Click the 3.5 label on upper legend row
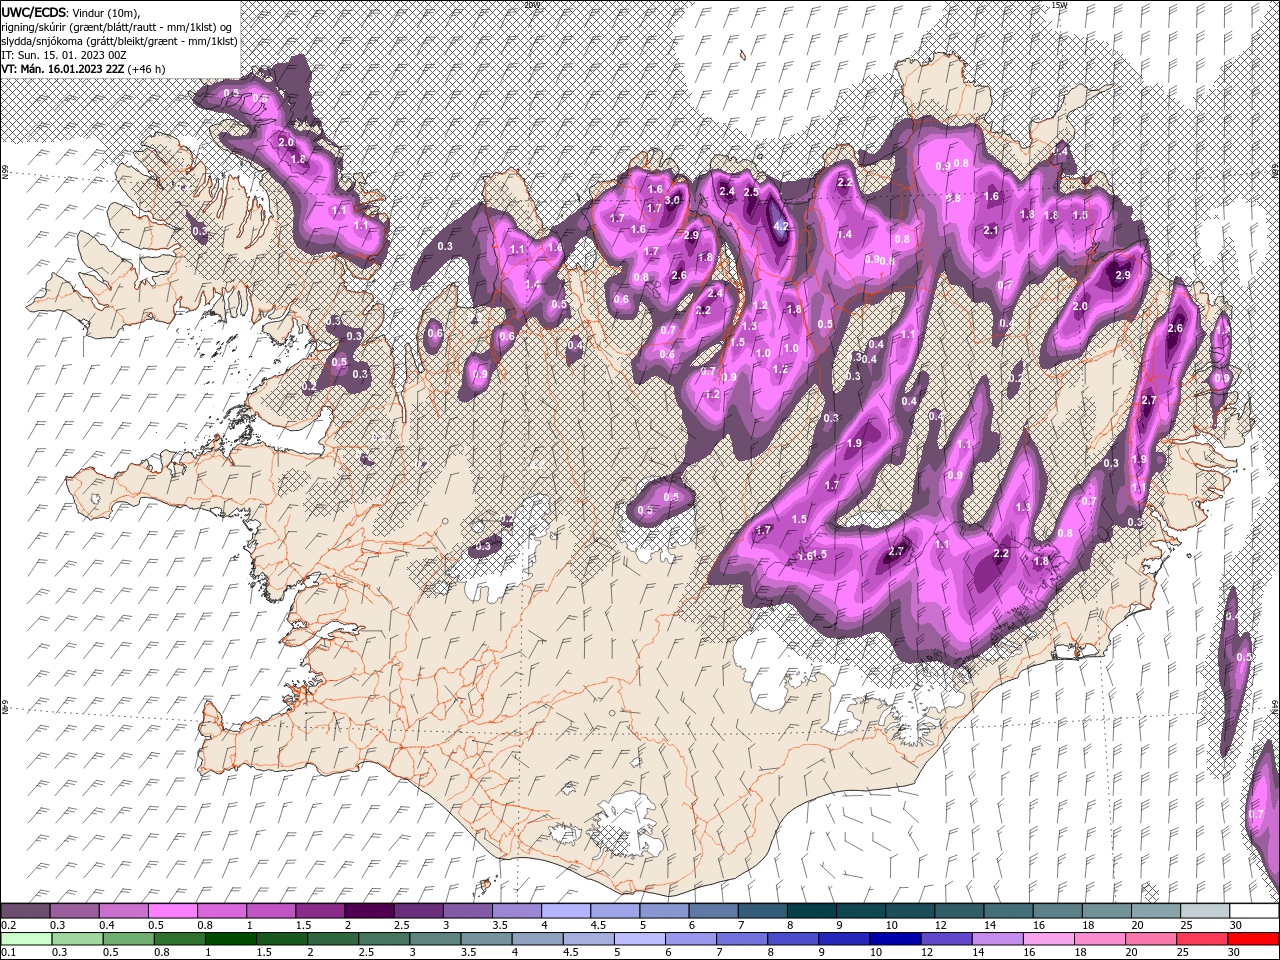 pyautogui.click(x=499, y=925)
